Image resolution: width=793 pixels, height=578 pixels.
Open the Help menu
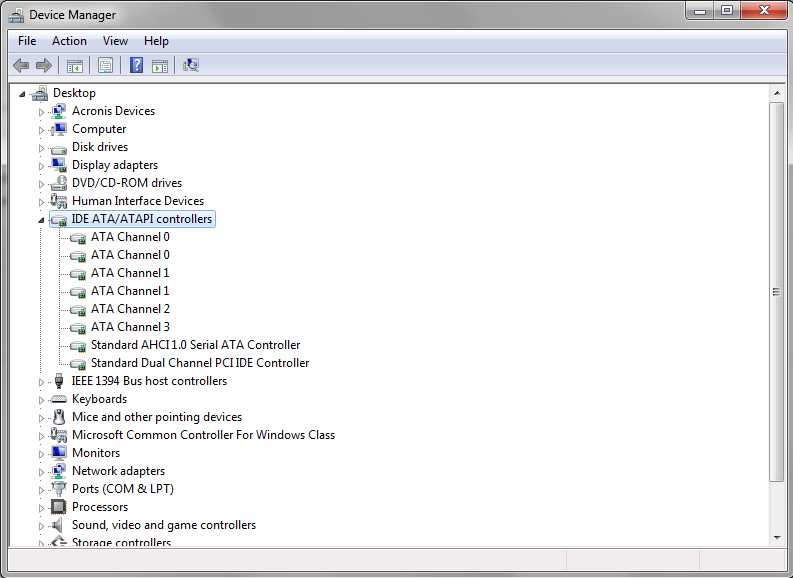click(156, 41)
